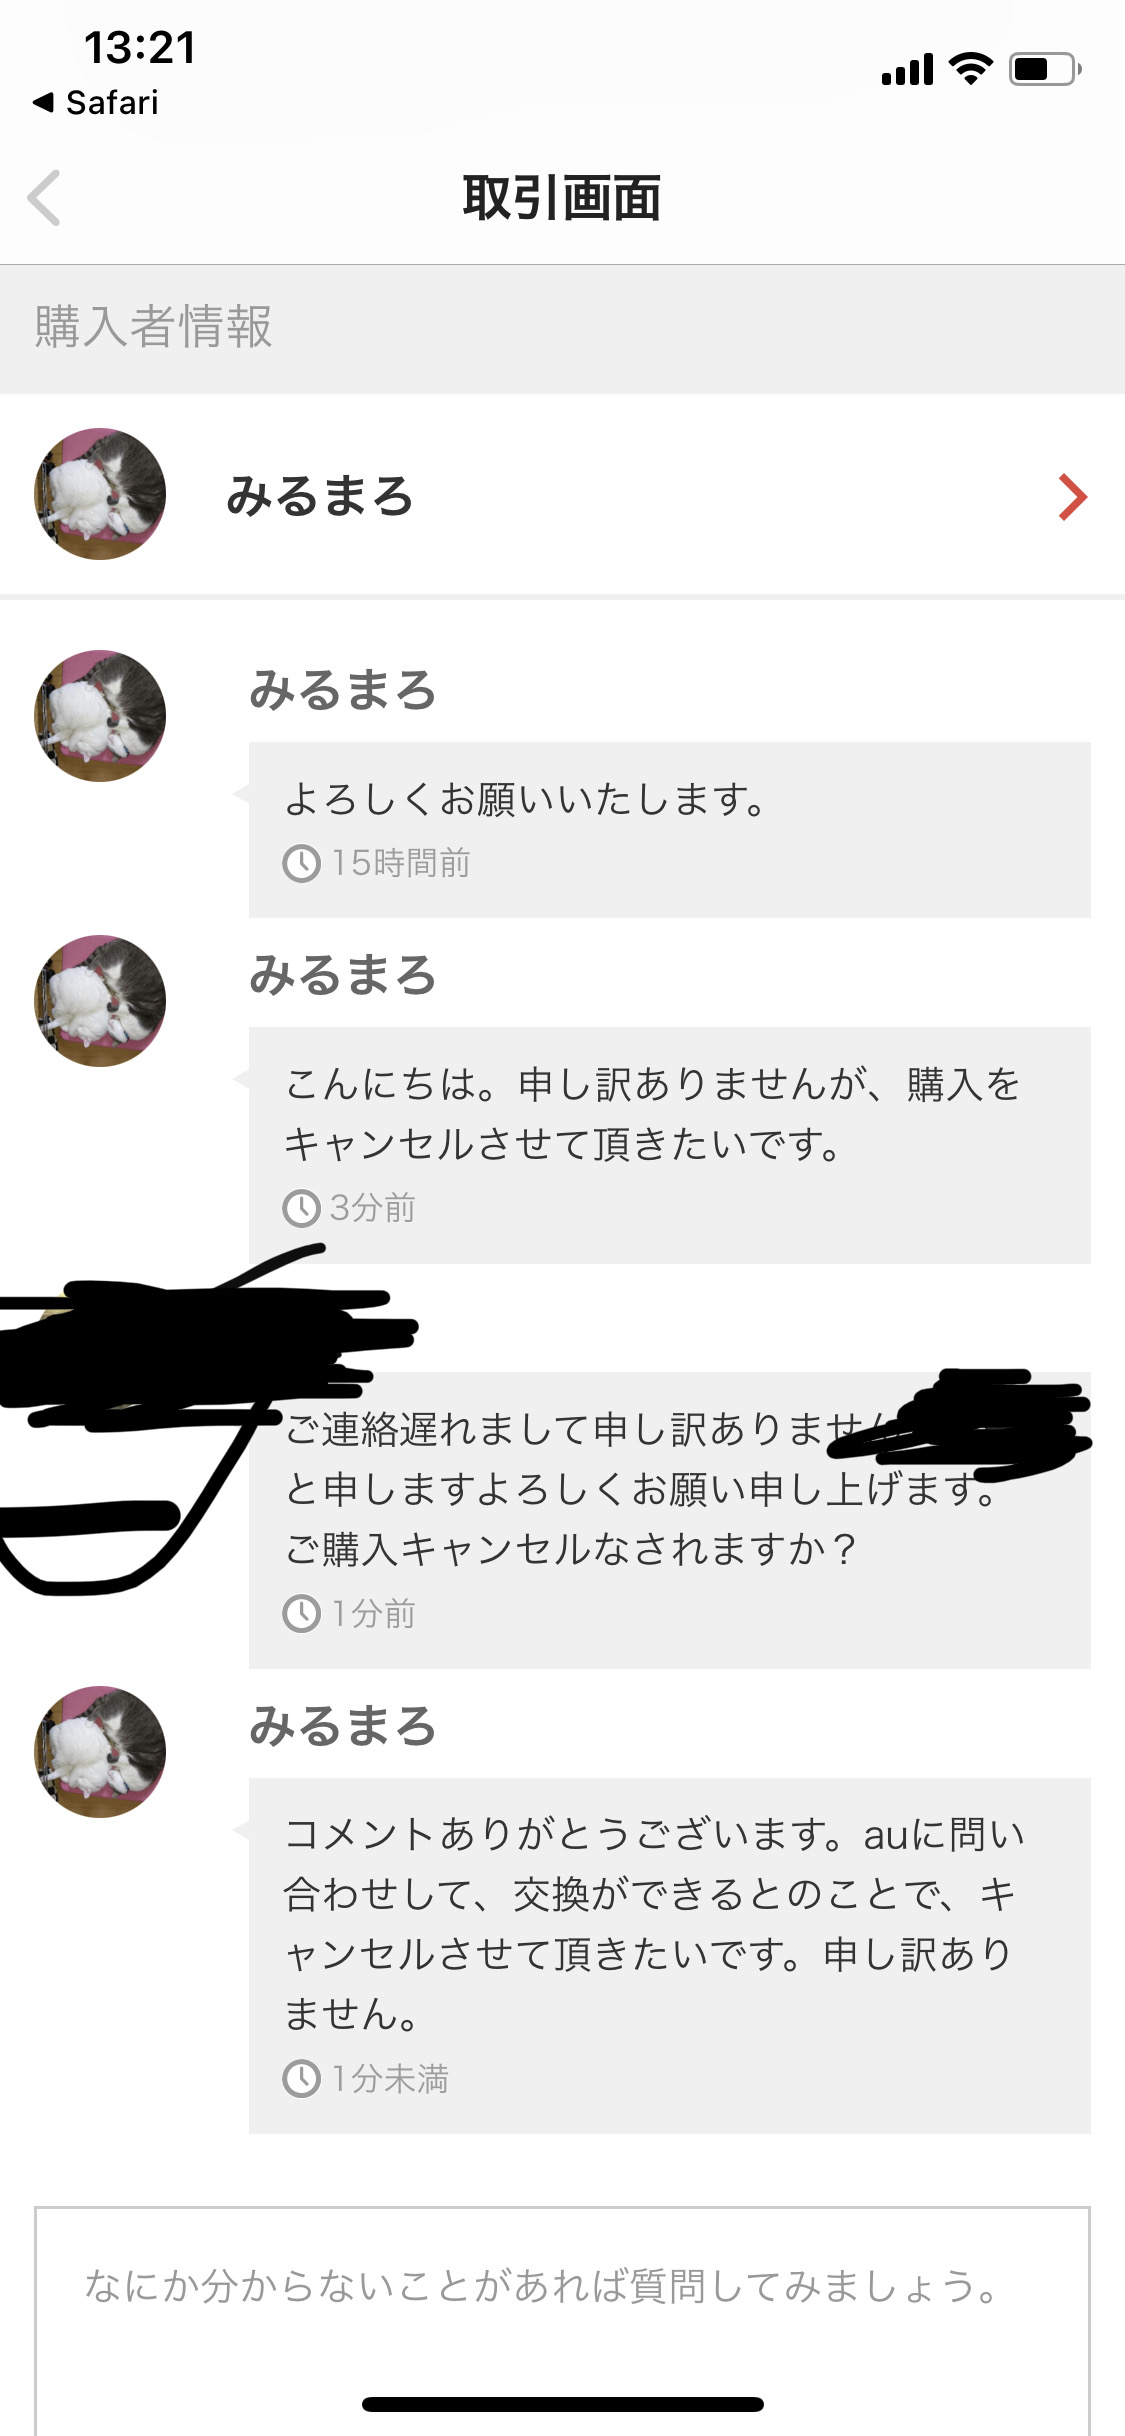The image size is (1125, 2436).
Task: Tap the back chevron in header
Action: [x=45, y=198]
